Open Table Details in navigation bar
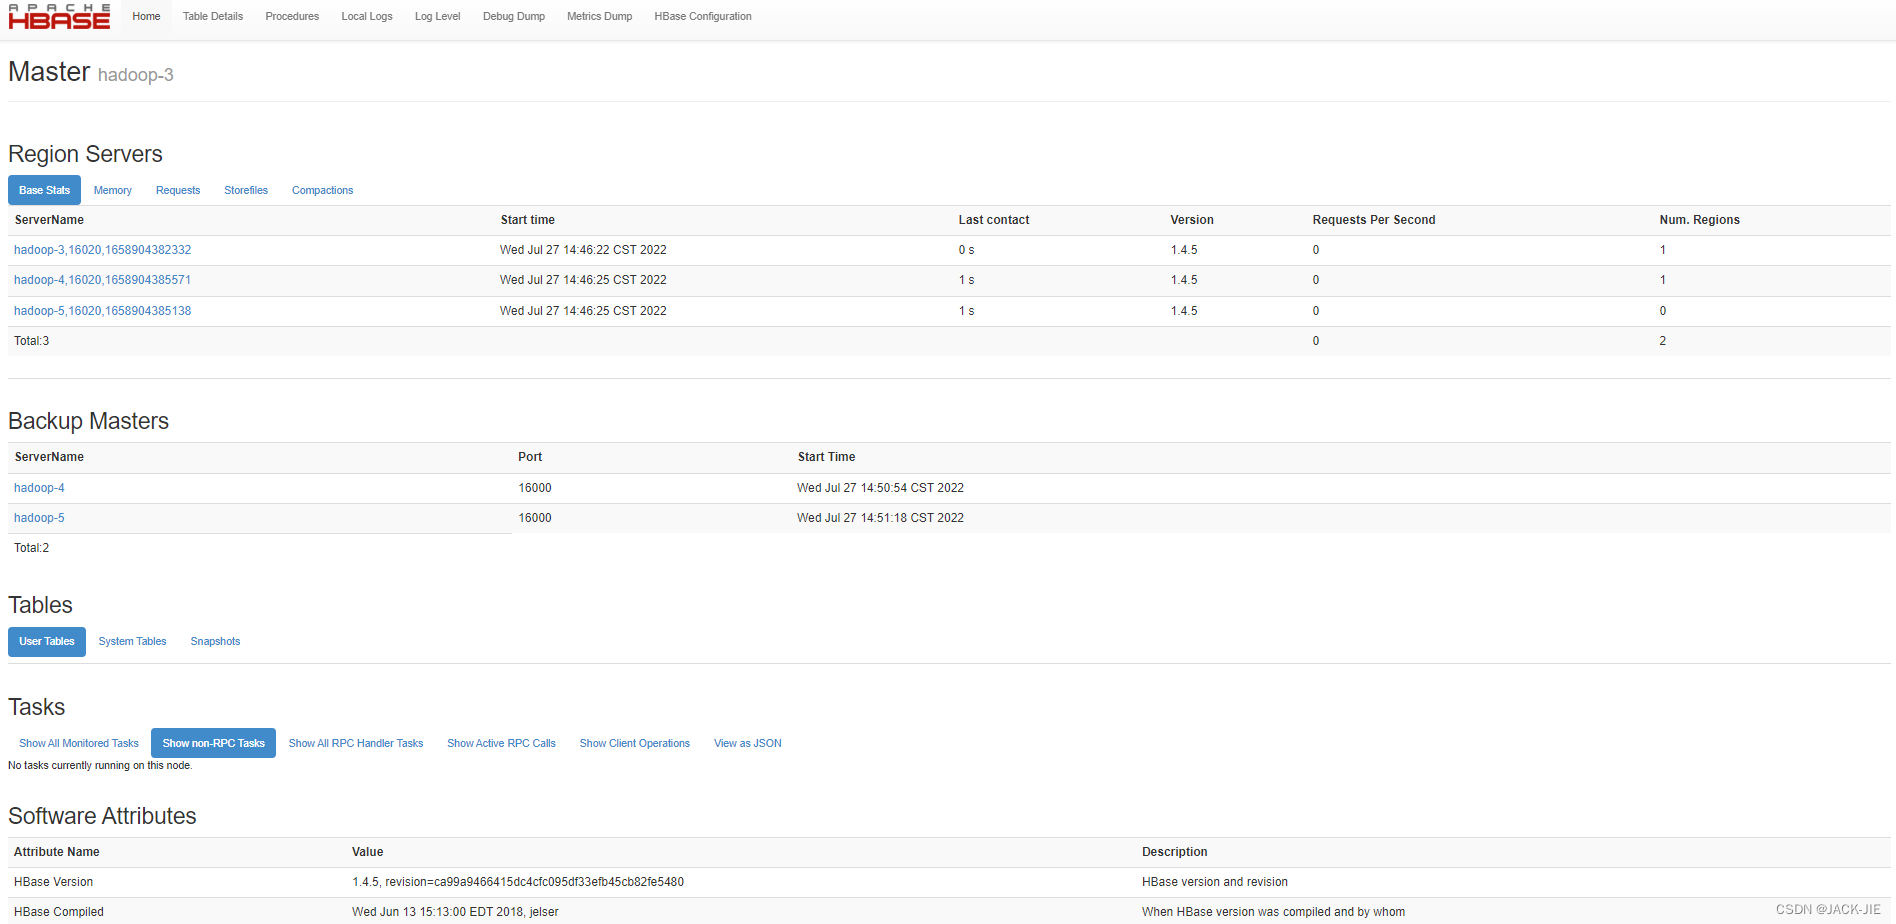1896x924 pixels. click(x=213, y=16)
